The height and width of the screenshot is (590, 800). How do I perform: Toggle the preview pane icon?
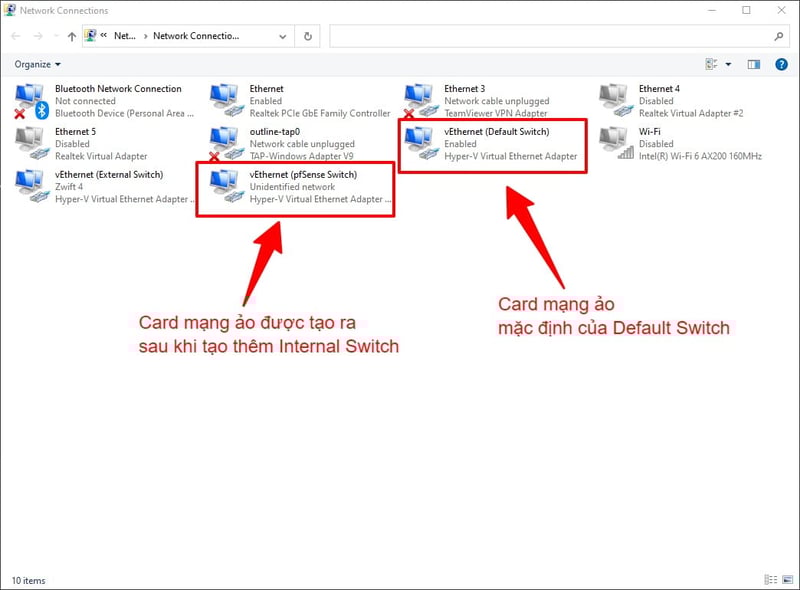tap(752, 64)
